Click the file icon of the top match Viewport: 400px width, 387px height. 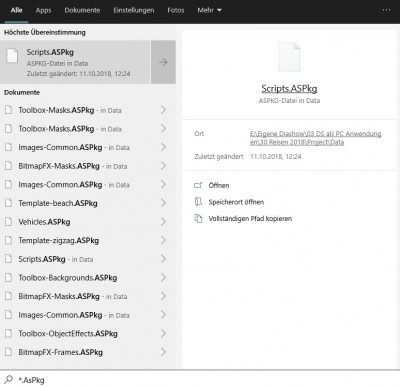[12, 55]
